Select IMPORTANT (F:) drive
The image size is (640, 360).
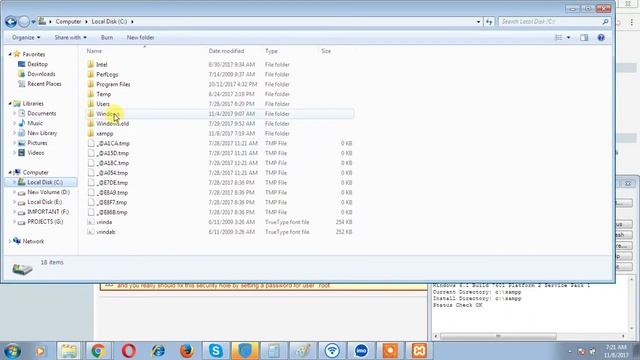[48, 212]
